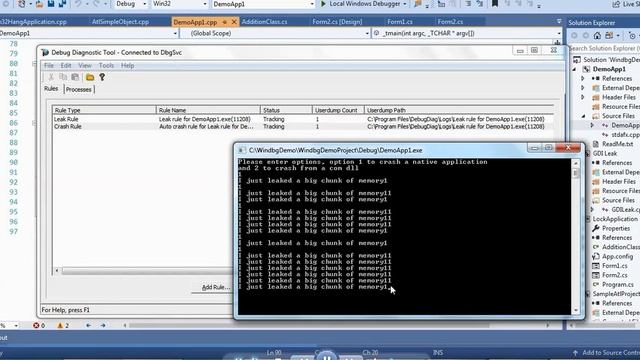The image size is (640, 360).
Task: Navigate back with left arrow in error bar
Action: pos(88,325)
